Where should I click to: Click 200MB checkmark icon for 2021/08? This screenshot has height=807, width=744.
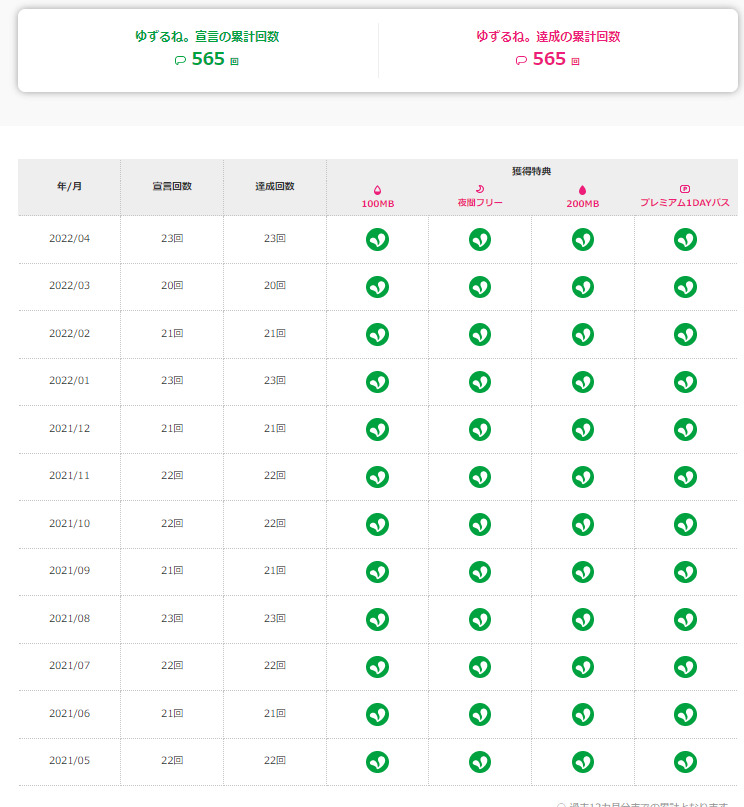tap(582, 619)
